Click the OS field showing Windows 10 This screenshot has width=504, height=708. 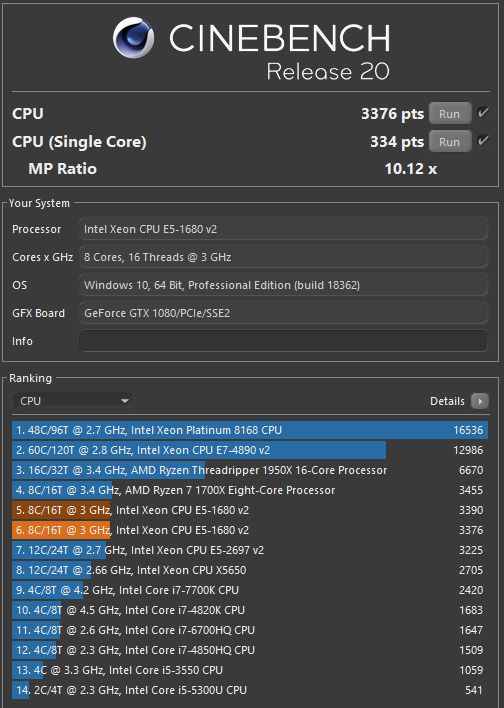283,285
